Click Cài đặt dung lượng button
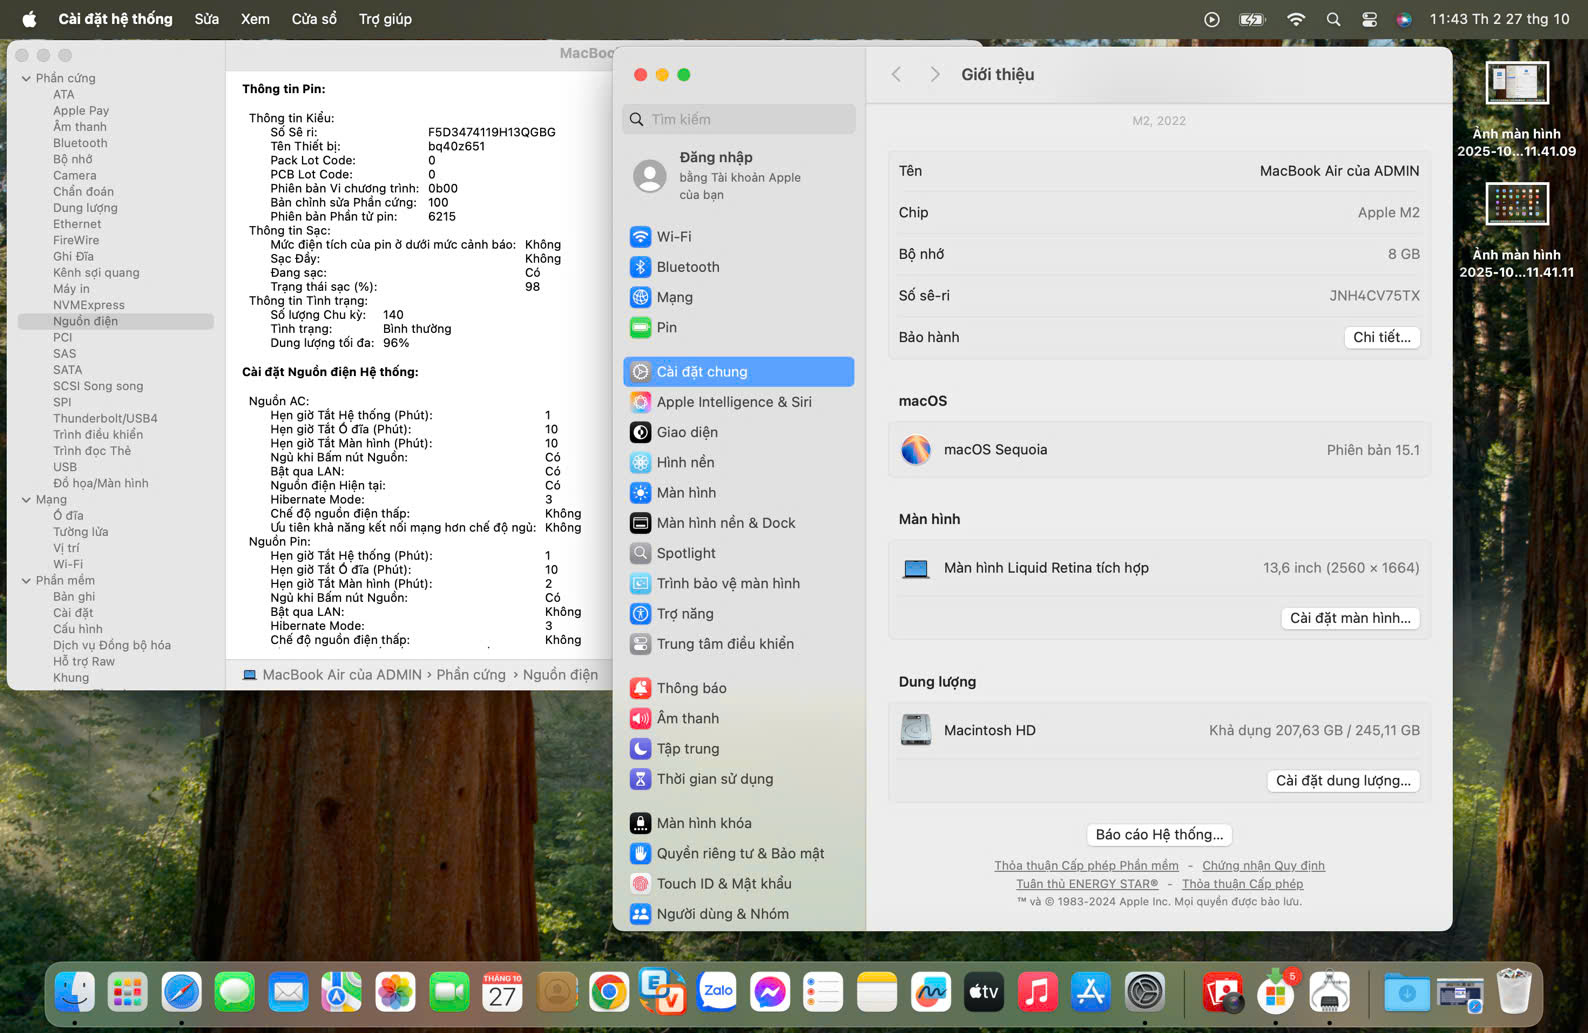 [1342, 781]
